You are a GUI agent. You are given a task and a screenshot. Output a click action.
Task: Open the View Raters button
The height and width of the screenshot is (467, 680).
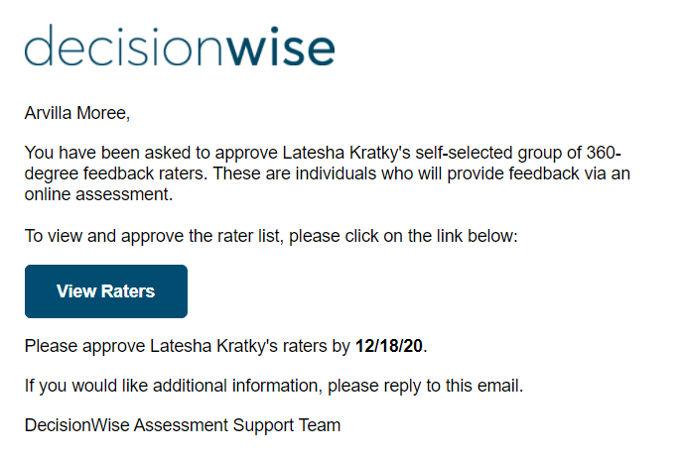(106, 291)
